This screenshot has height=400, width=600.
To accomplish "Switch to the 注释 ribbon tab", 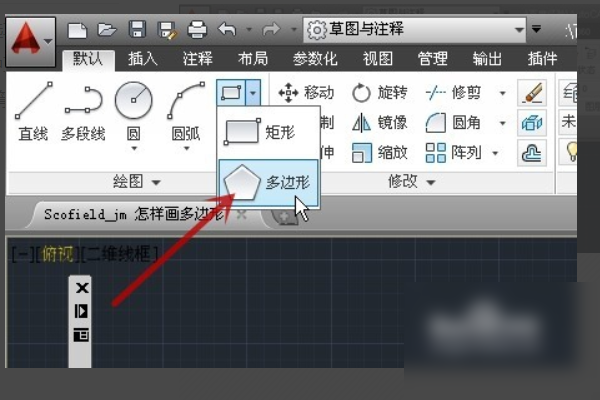I will (x=197, y=59).
